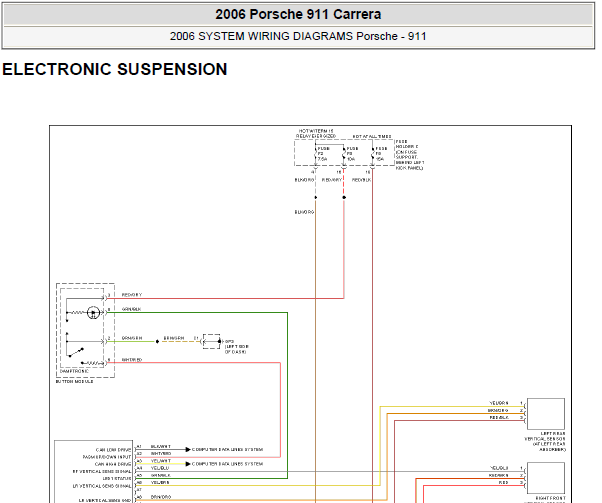Click the "CAN HIGH DRIVE" pin label
Image resolution: width=602 pixels, height=503 pixels.
(x=113, y=464)
